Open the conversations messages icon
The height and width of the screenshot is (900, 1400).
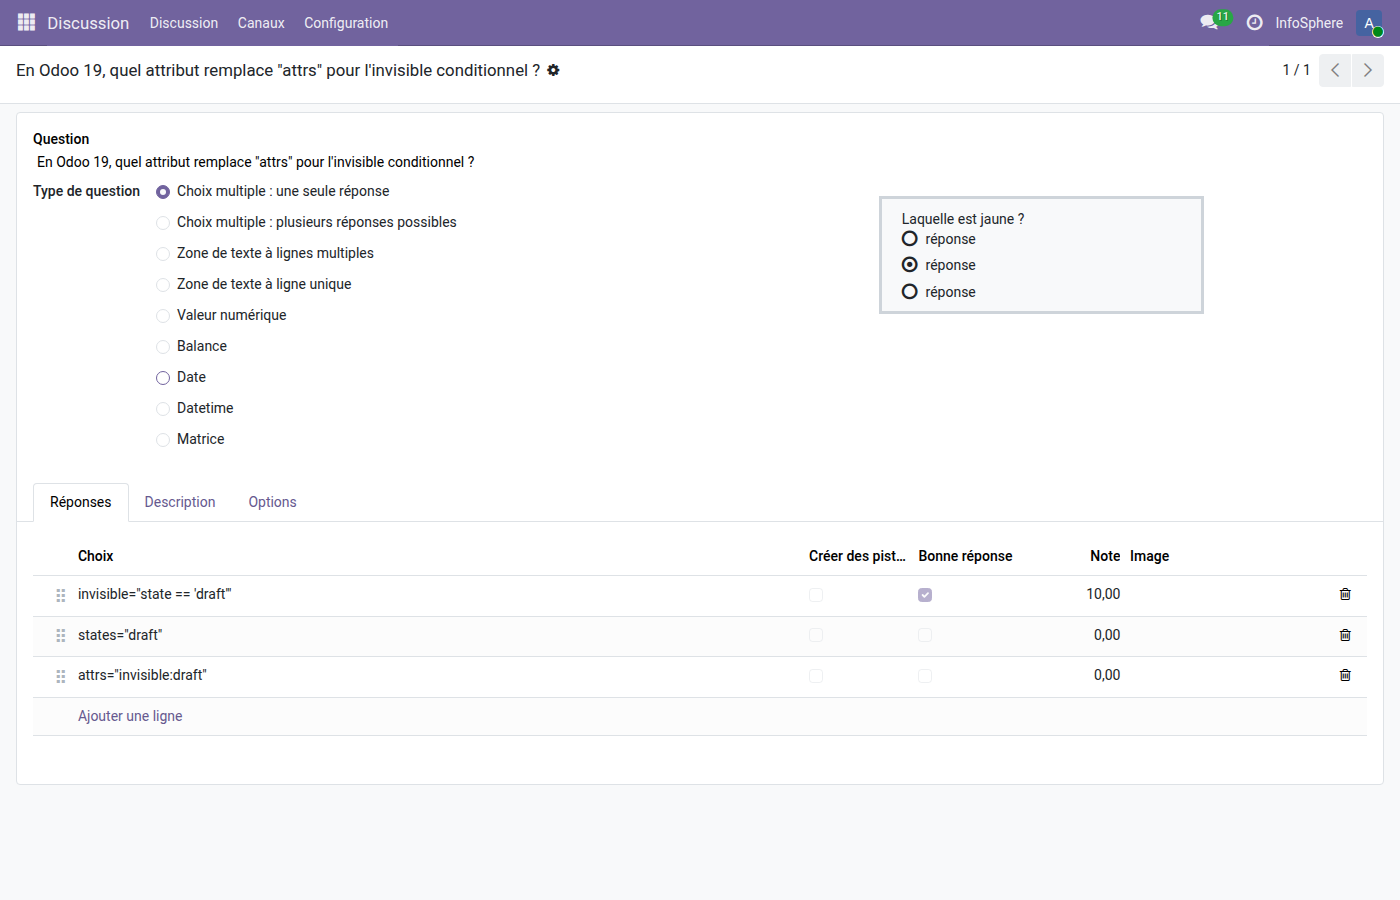pos(1209,22)
